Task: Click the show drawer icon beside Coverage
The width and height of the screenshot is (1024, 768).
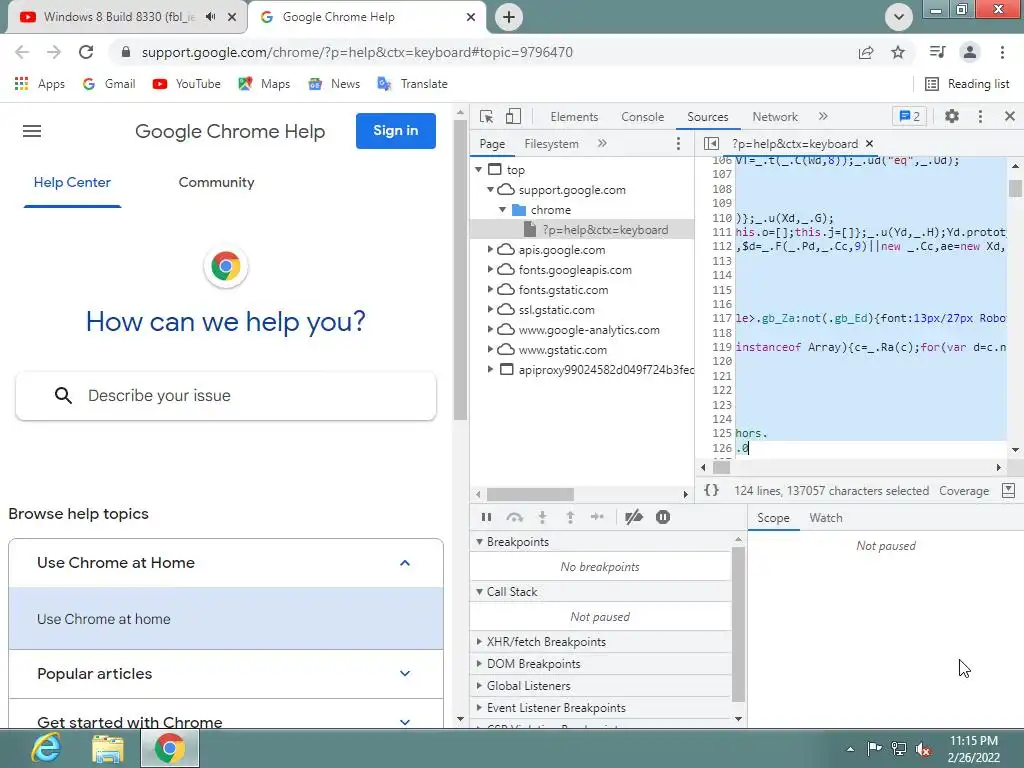Action: click(x=1008, y=490)
